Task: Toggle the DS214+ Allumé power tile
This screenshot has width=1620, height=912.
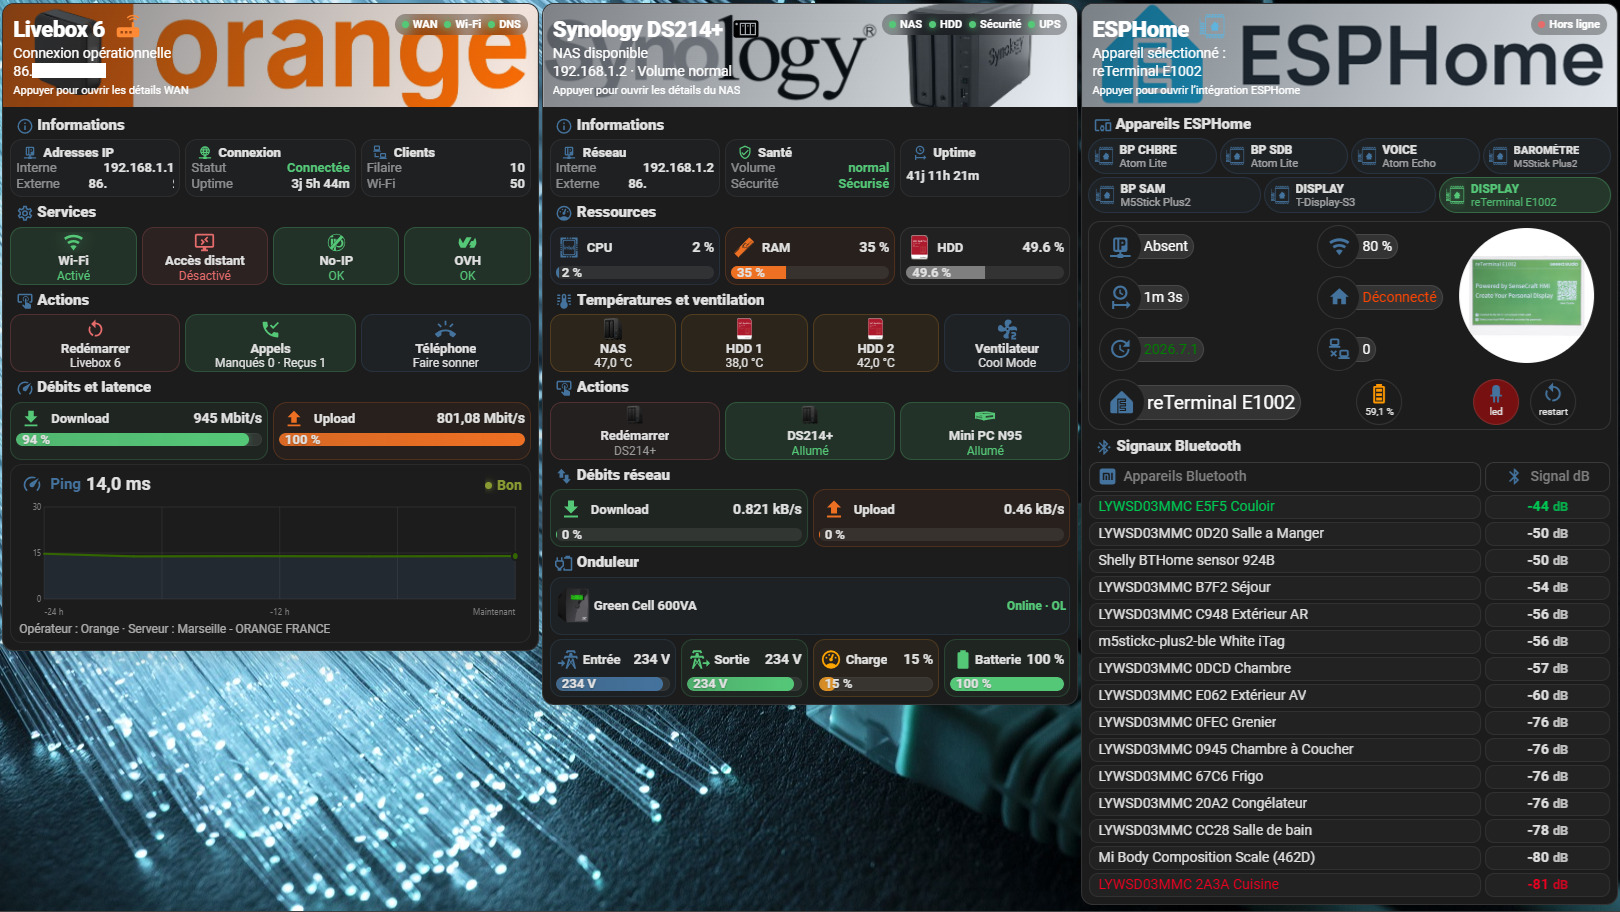Action: click(x=810, y=431)
